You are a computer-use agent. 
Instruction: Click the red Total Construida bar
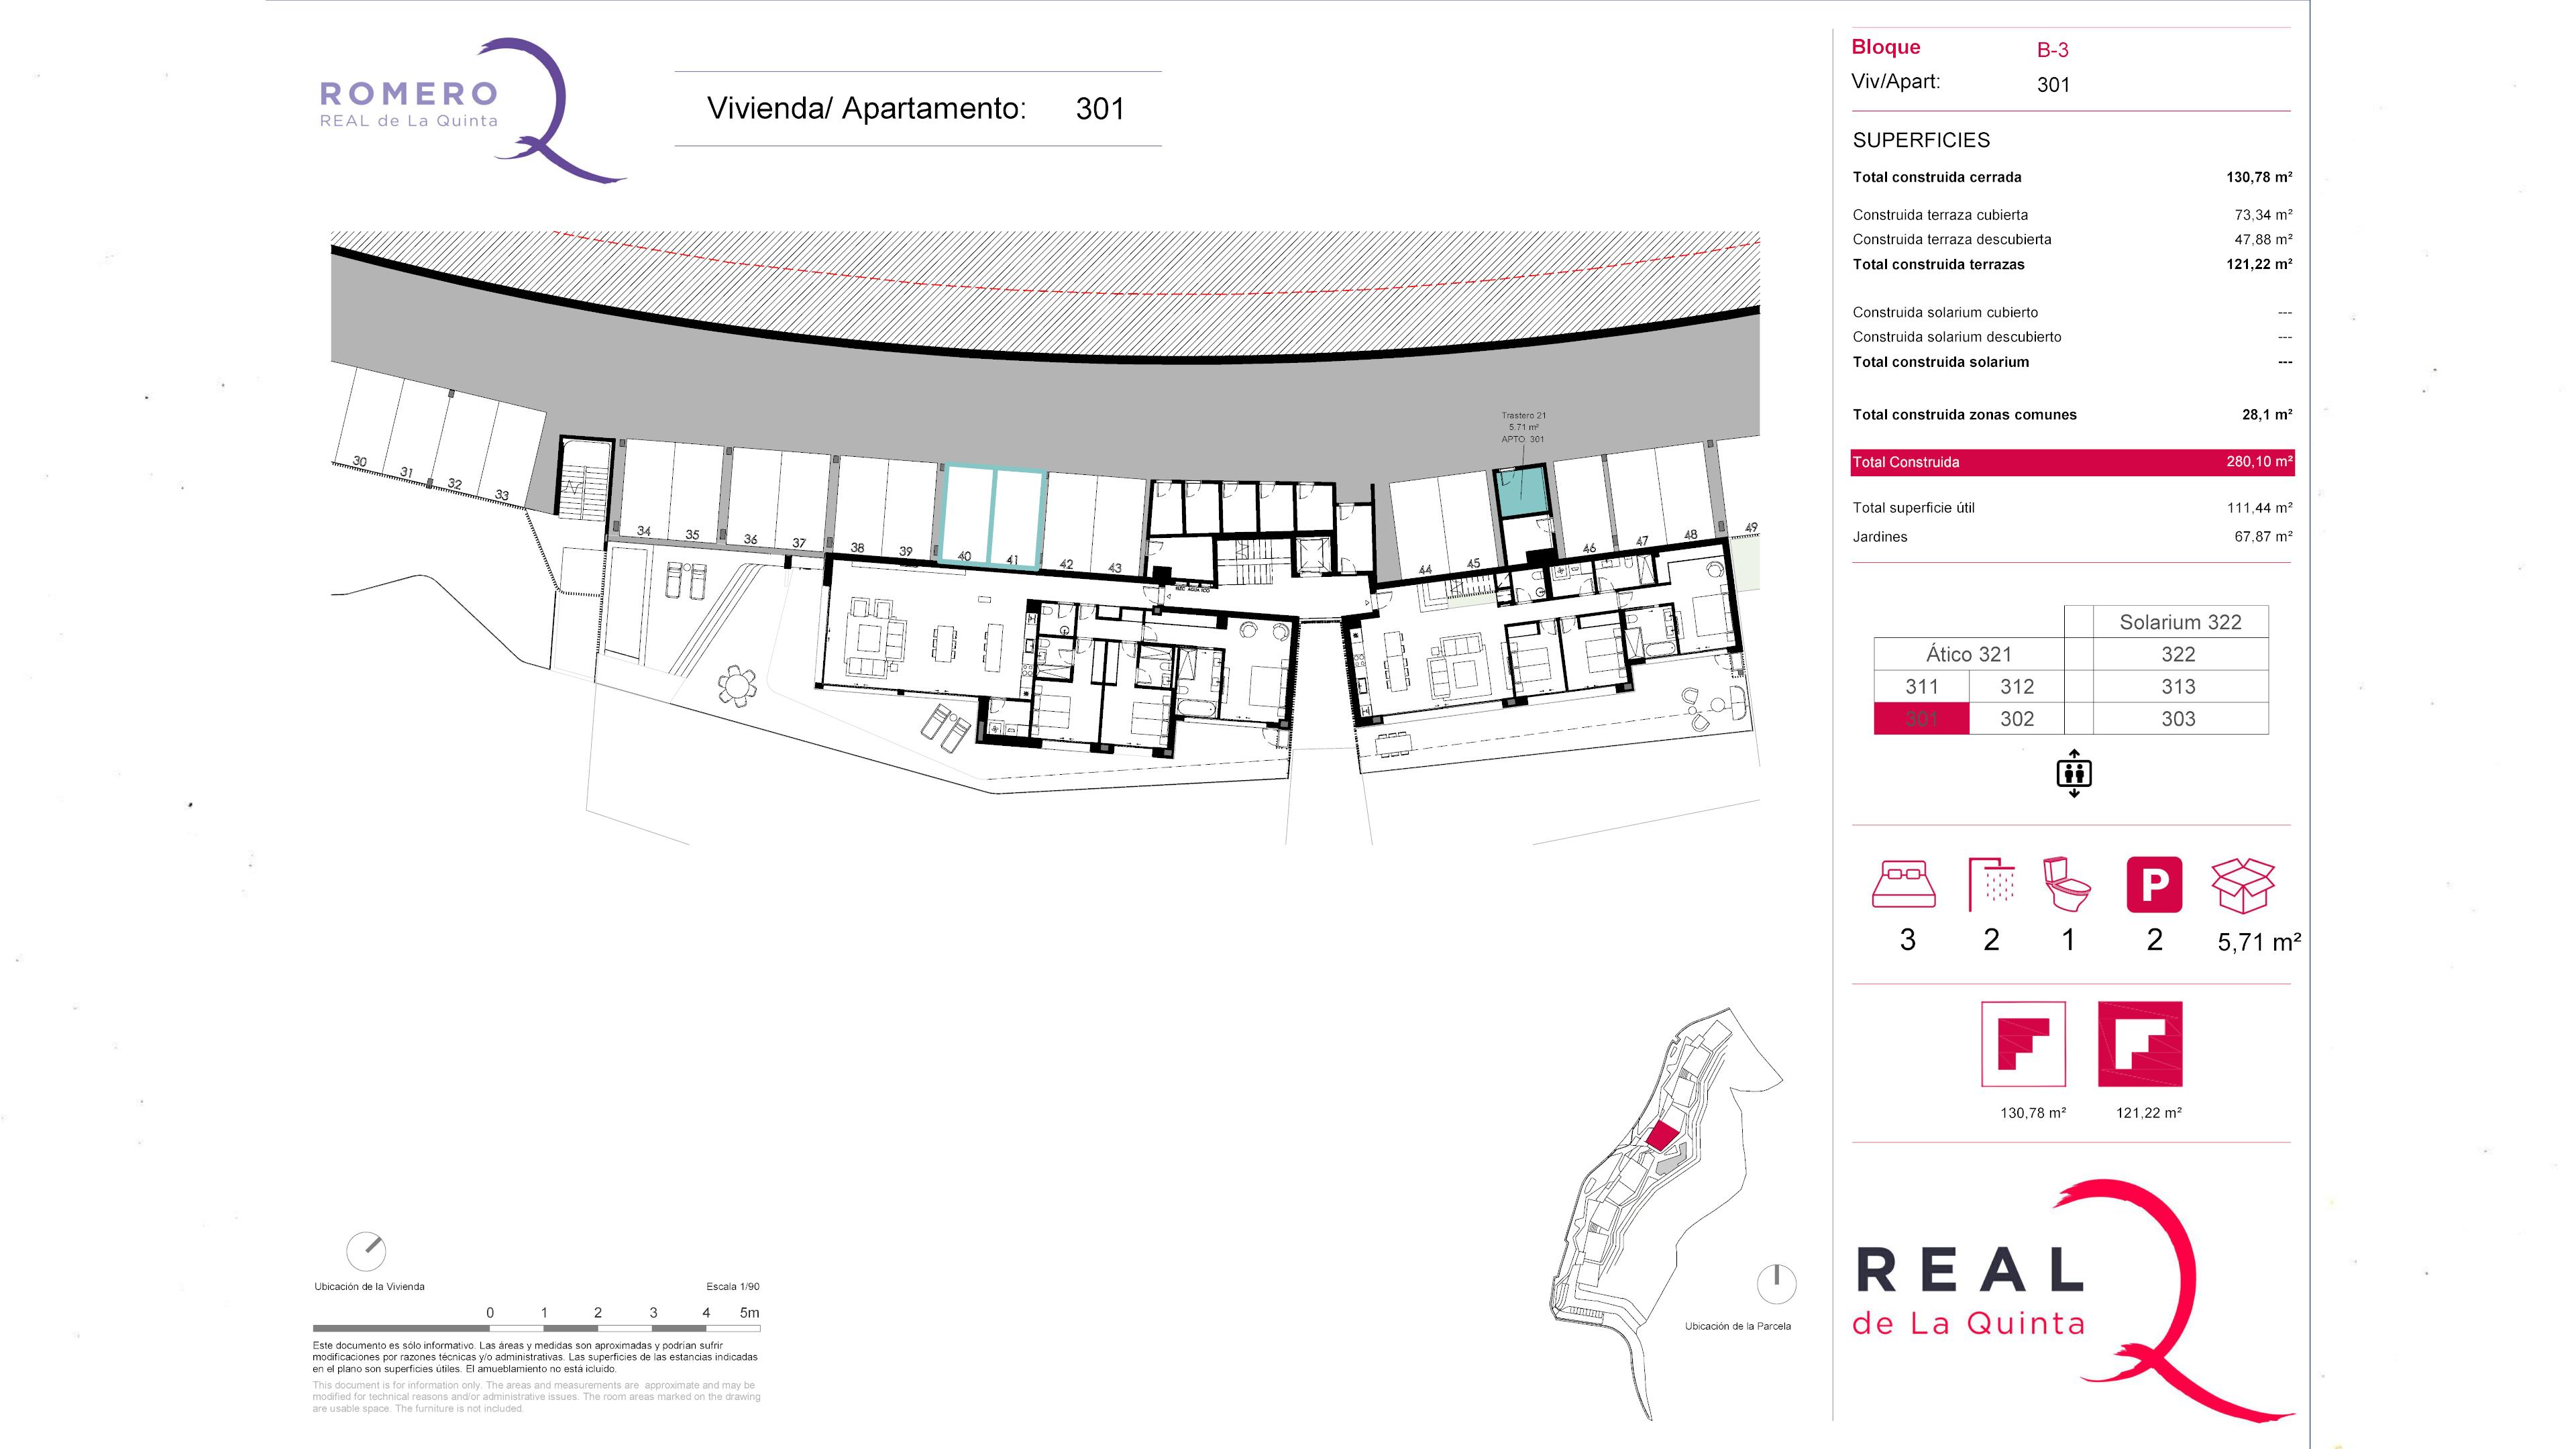click(2072, 462)
